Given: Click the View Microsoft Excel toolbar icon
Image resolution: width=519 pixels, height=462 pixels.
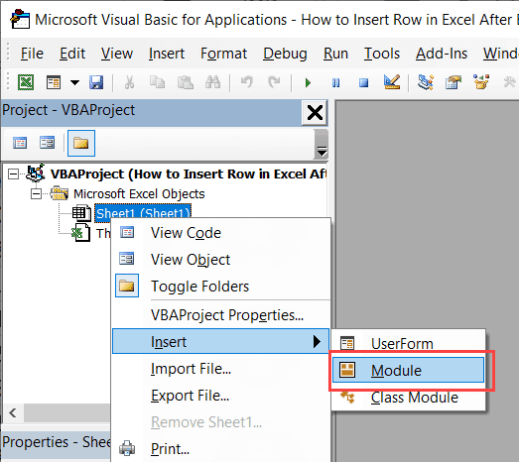Looking at the screenshot, I should coord(26,82).
